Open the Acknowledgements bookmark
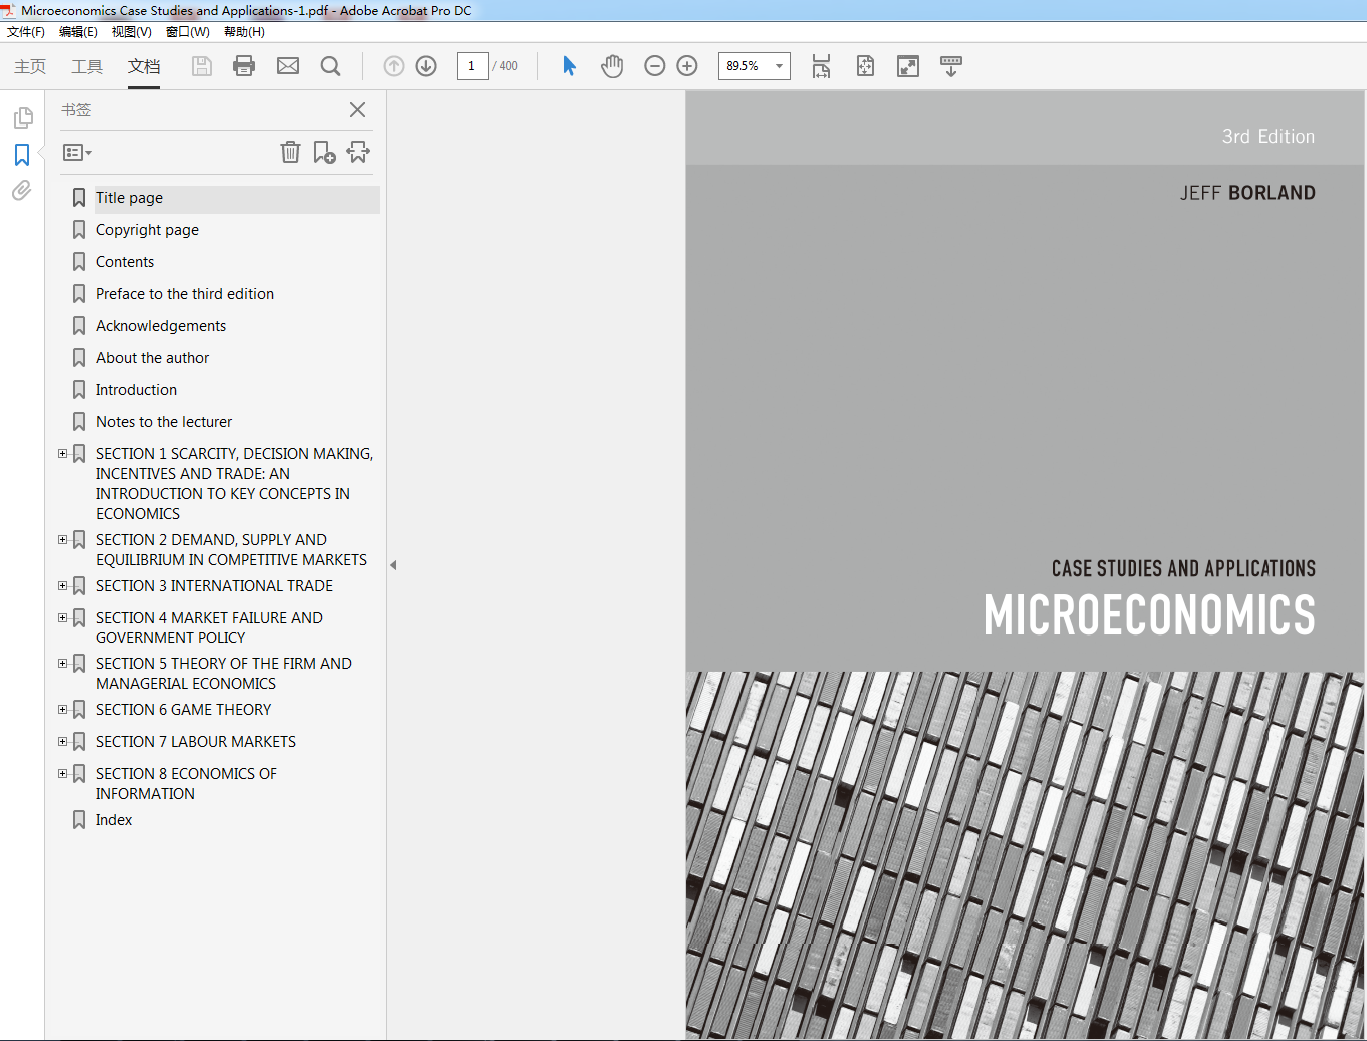Viewport: 1367px width, 1041px height. click(161, 326)
